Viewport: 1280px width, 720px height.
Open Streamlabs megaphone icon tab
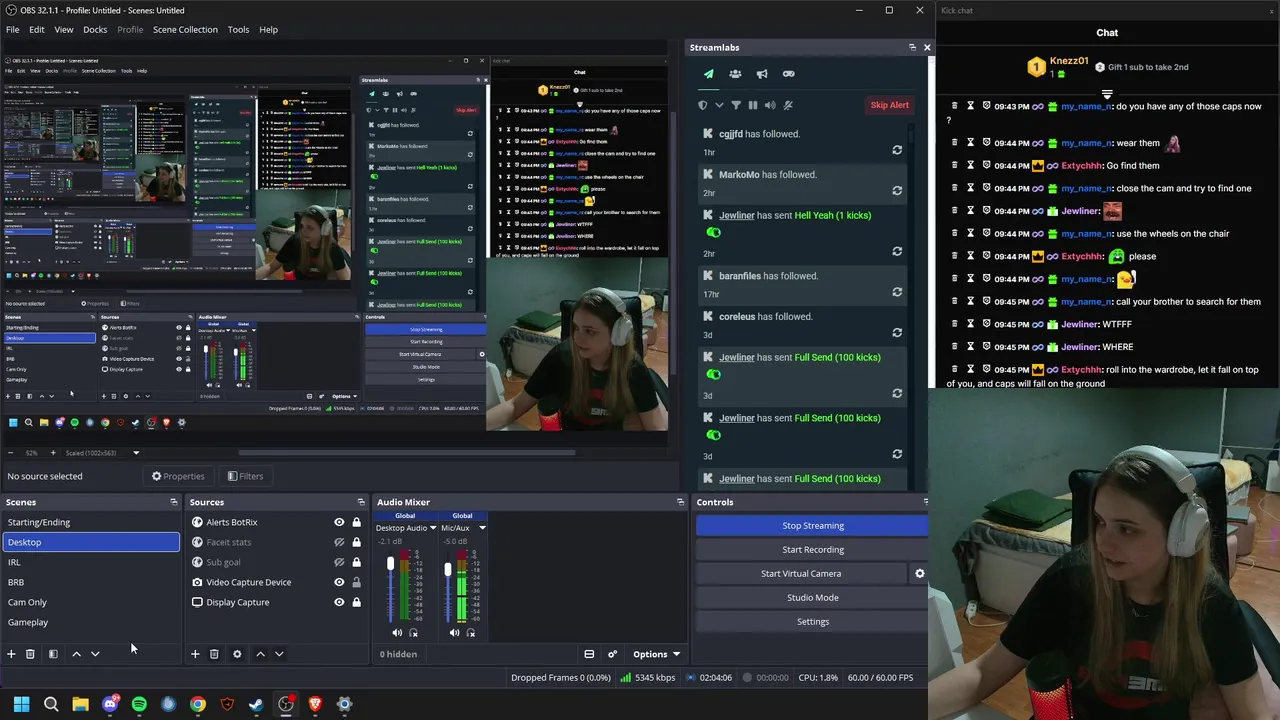(x=762, y=73)
